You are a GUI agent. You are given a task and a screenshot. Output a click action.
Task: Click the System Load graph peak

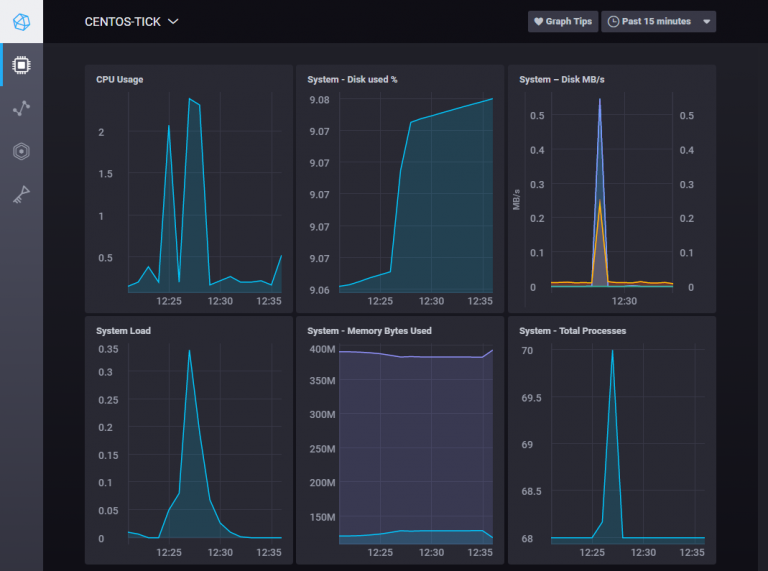click(x=189, y=350)
